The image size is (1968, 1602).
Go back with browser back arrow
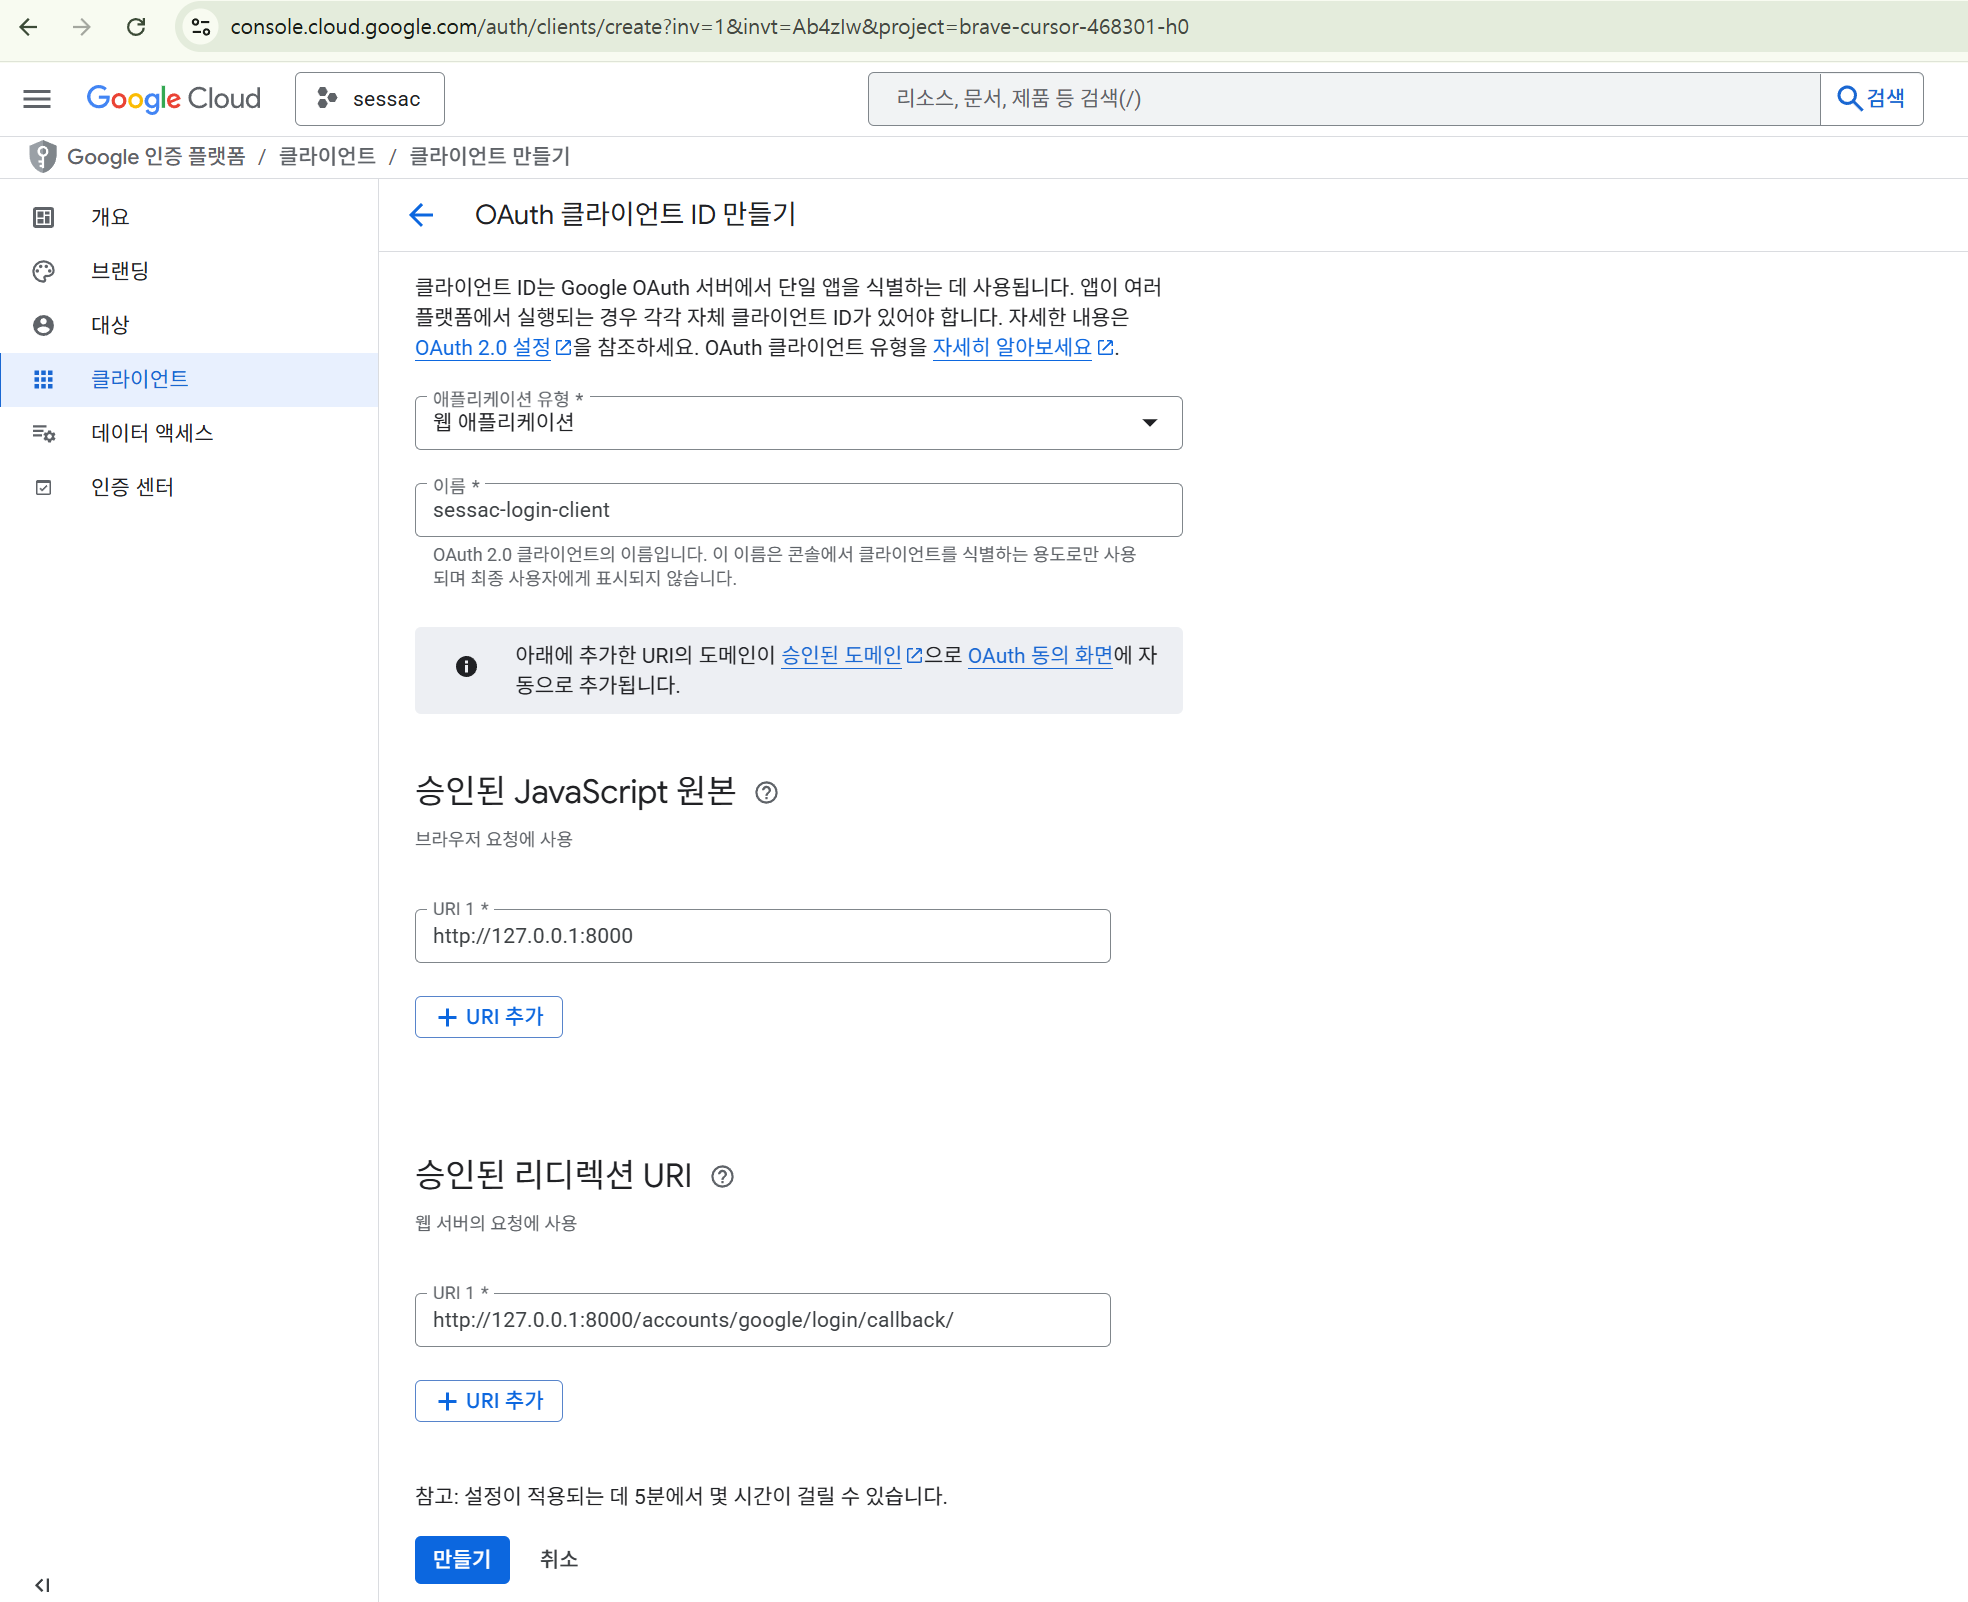(28, 27)
